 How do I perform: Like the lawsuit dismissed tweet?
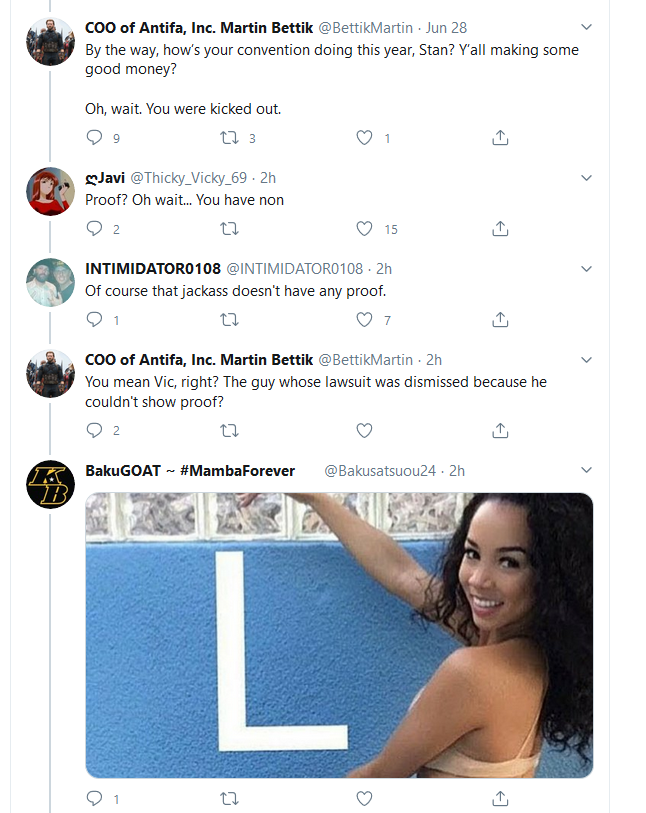[x=364, y=430]
